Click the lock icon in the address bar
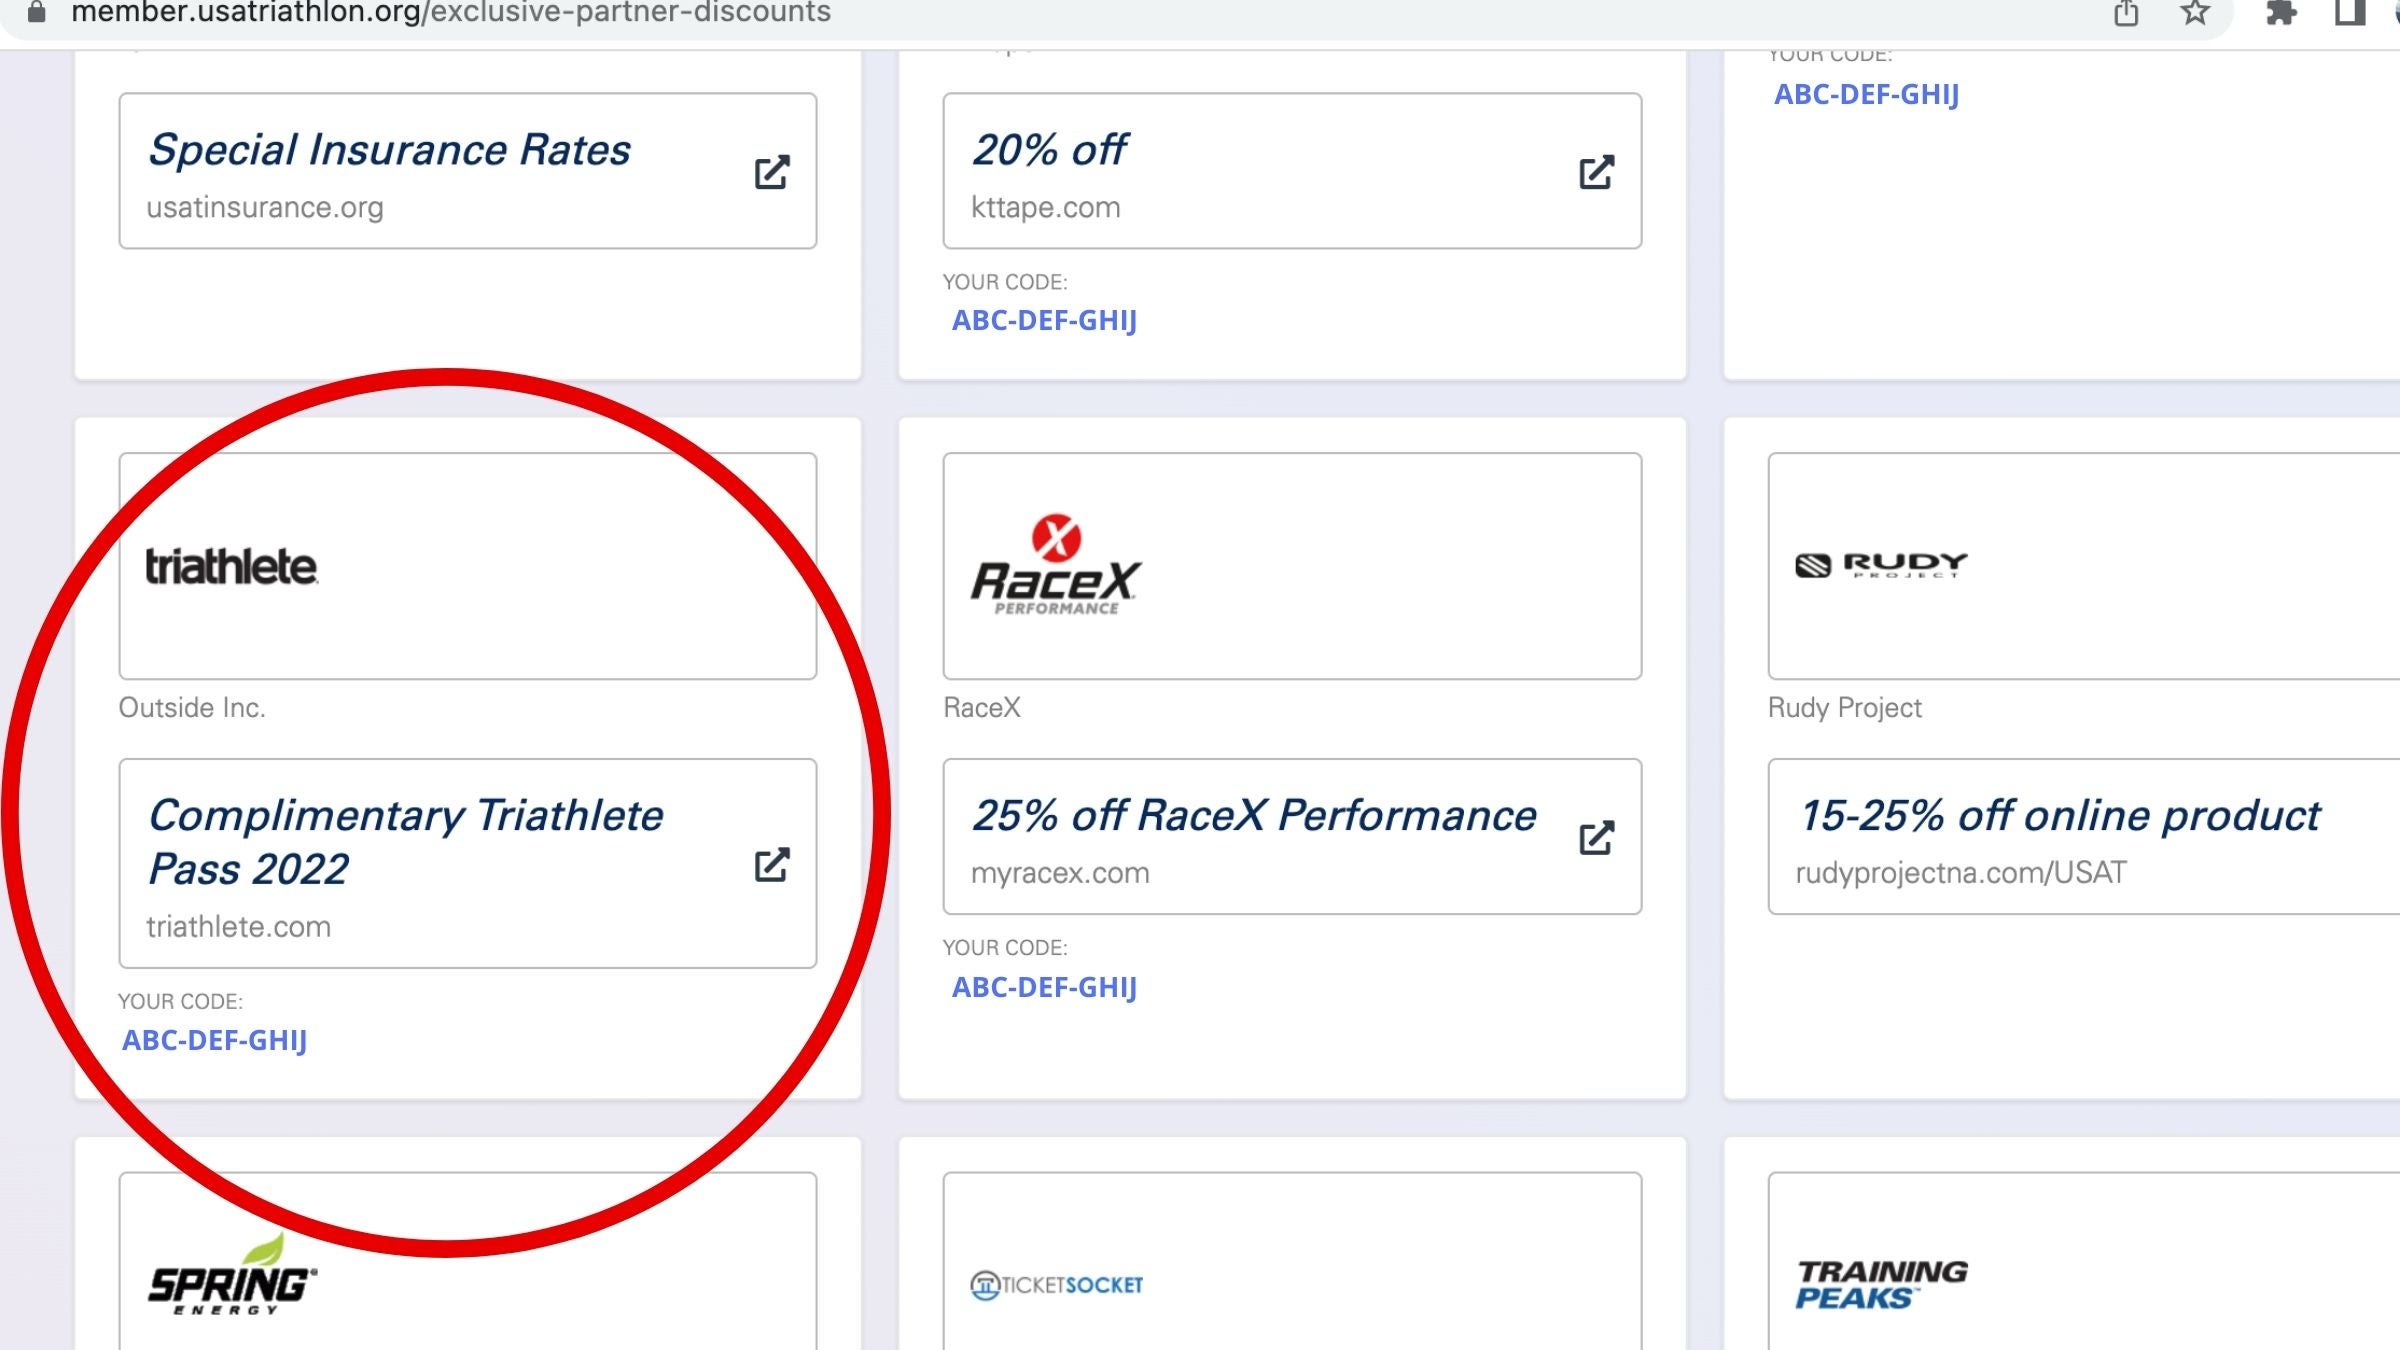This screenshot has height=1350, width=2400. point(37,13)
